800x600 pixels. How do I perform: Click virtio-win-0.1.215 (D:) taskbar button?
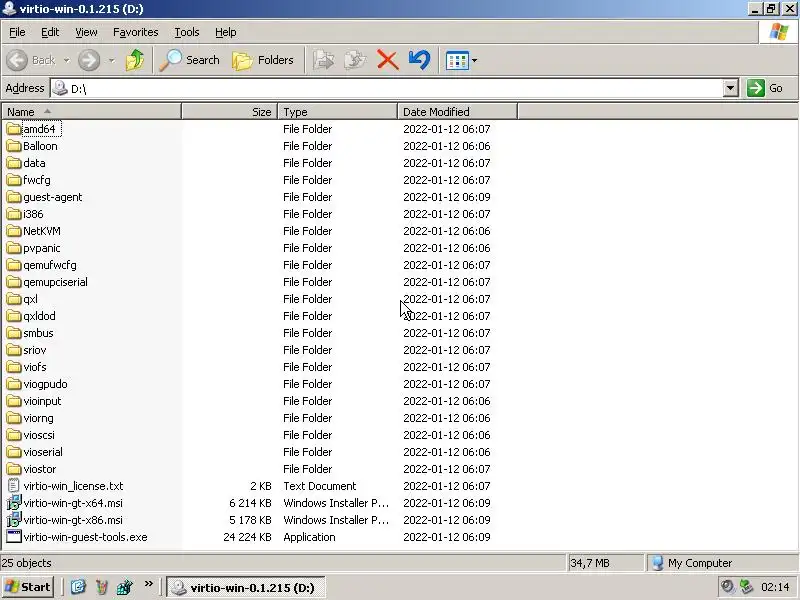(x=245, y=588)
